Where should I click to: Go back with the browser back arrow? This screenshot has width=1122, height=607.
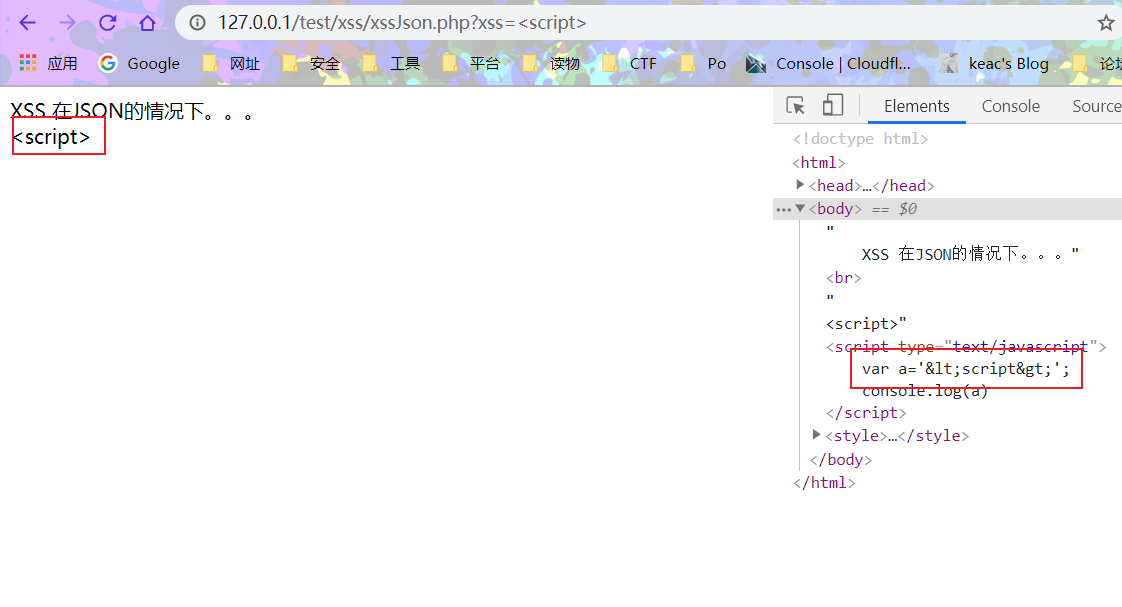(27, 23)
